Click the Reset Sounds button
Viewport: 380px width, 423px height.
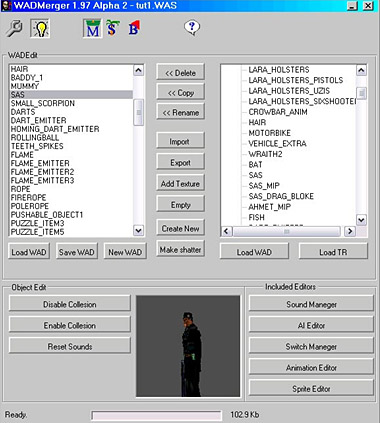pos(70,346)
